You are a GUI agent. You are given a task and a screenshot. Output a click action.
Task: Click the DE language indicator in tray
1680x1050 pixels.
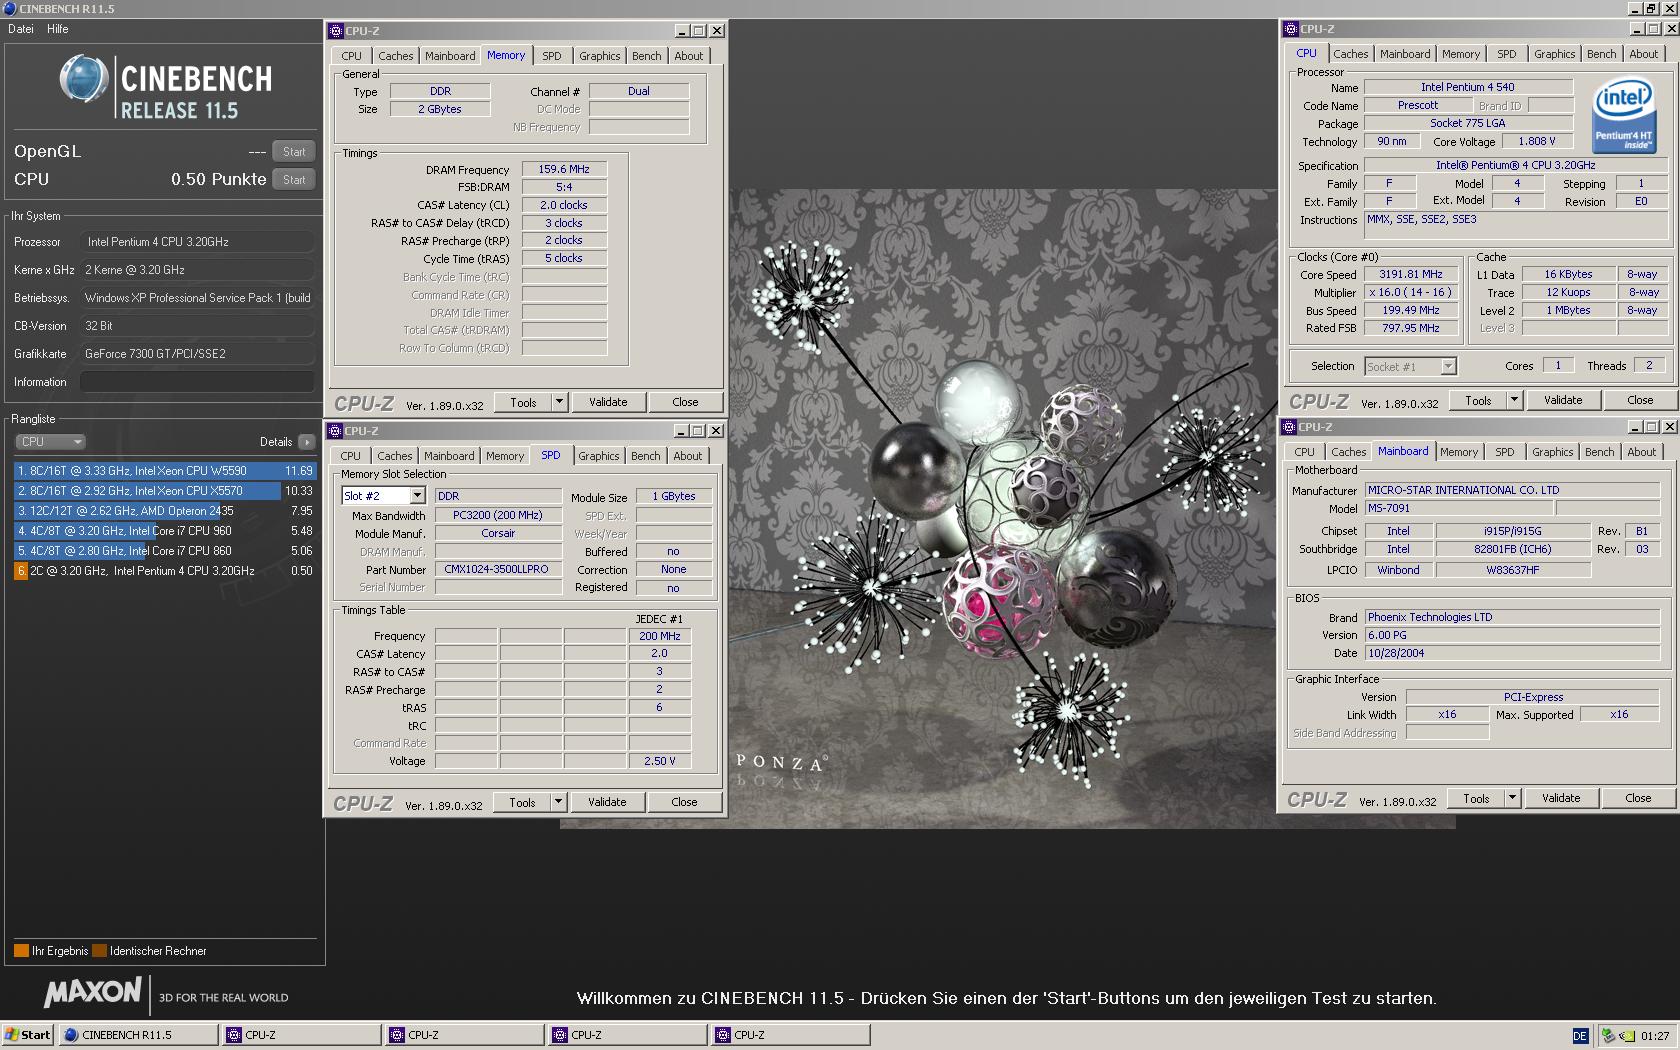(1580, 1036)
